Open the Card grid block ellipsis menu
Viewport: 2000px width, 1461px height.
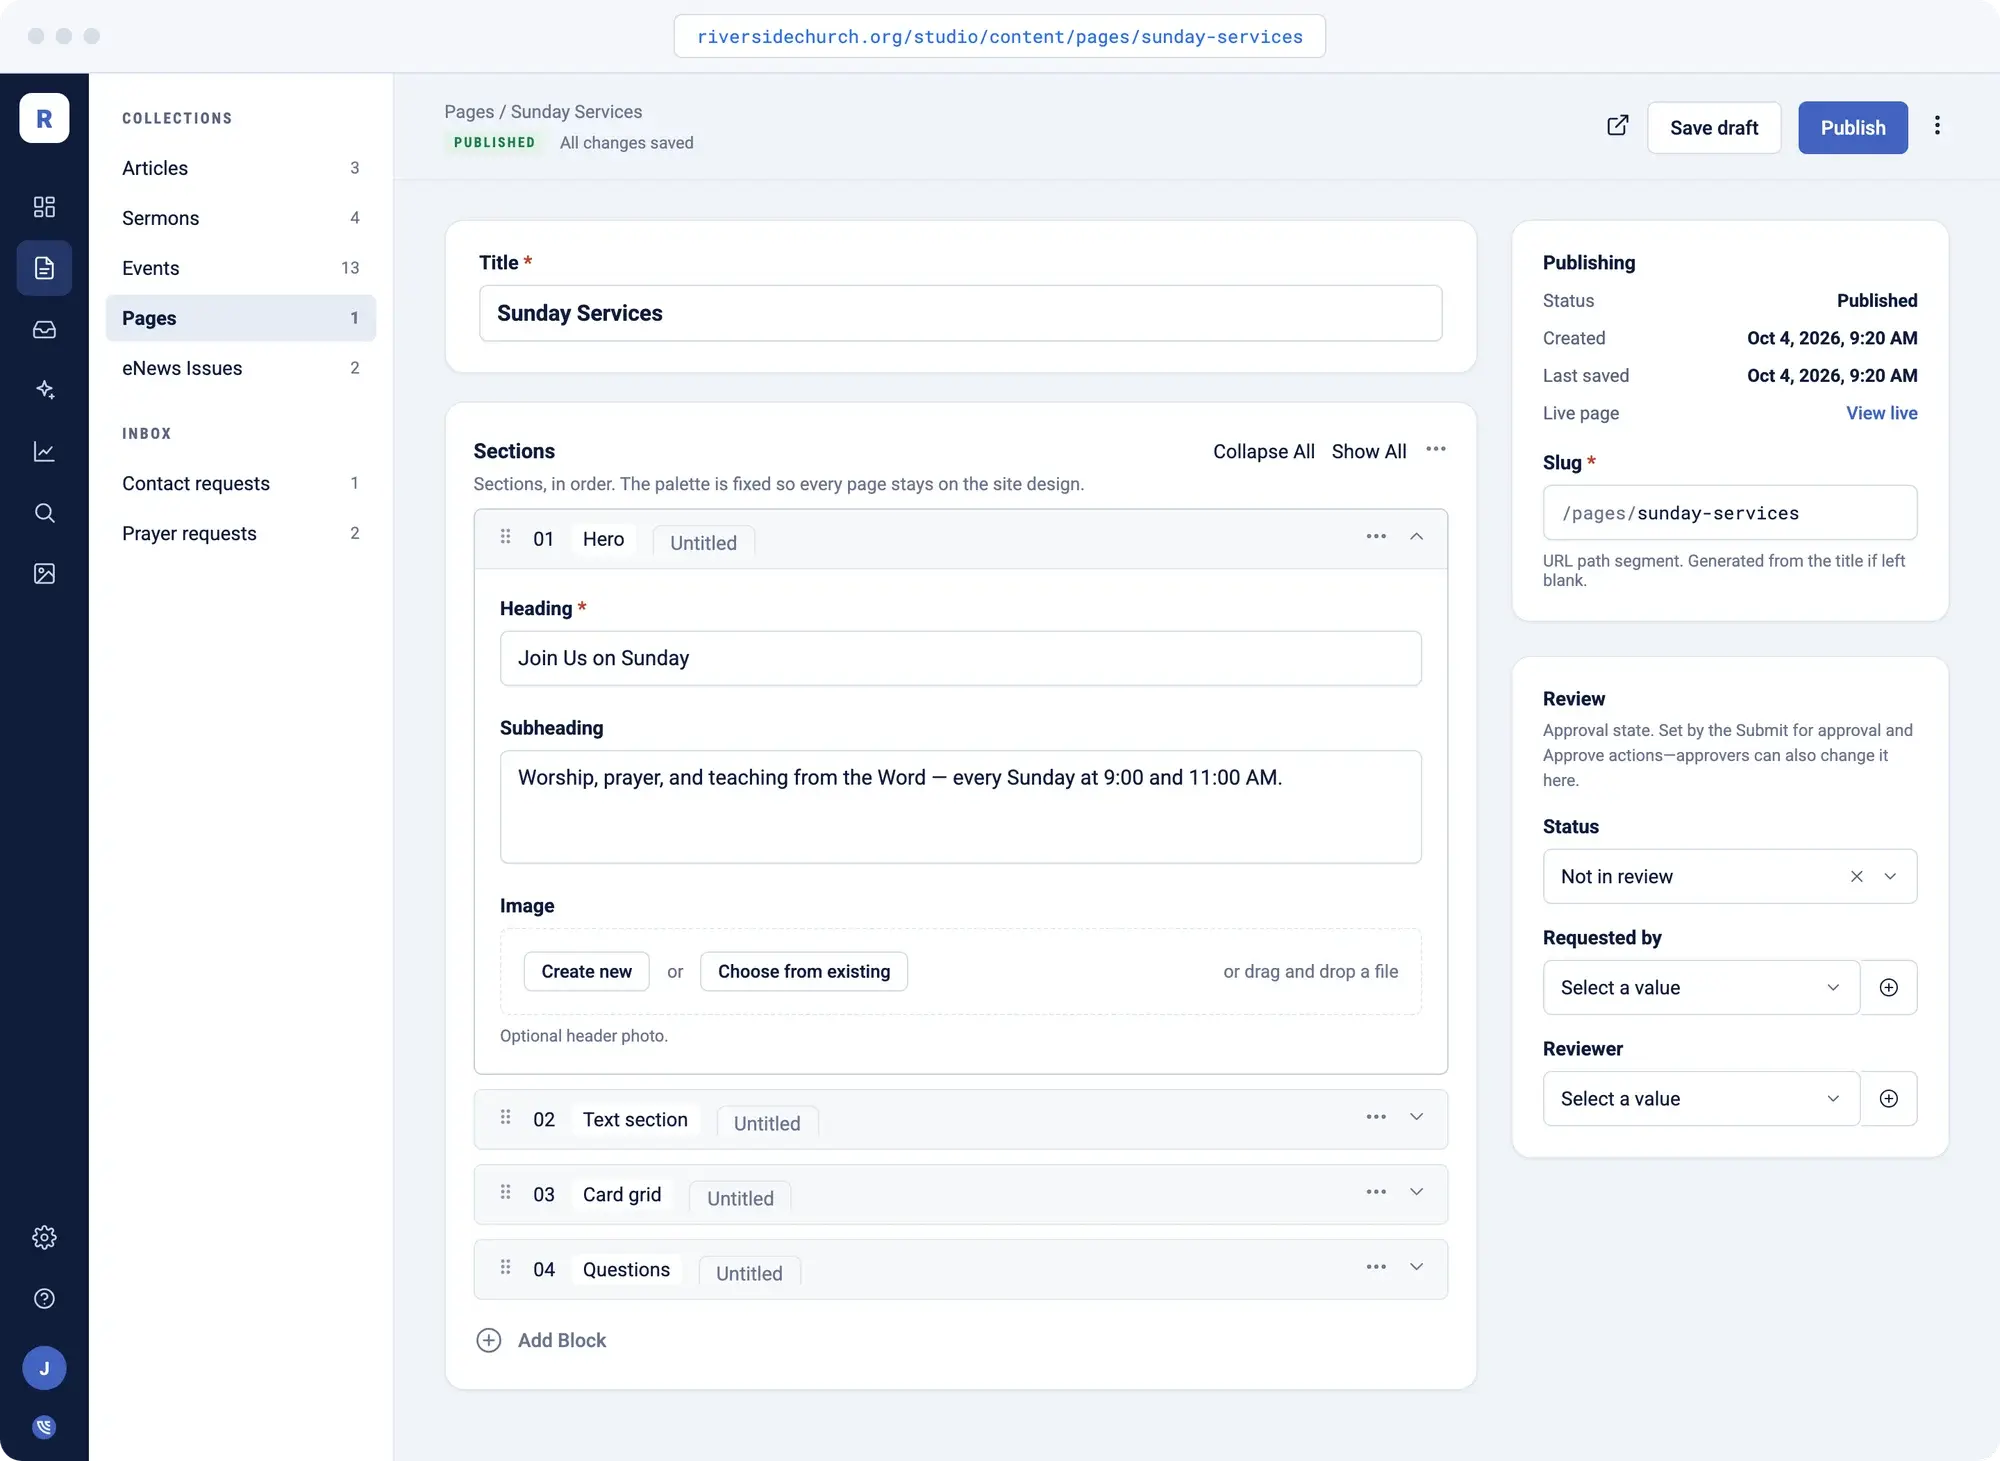pos(1376,1193)
